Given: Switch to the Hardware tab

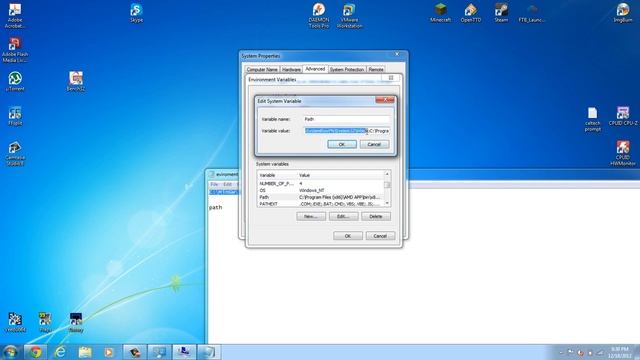Looking at the screenshot, I should coord(291,69).
